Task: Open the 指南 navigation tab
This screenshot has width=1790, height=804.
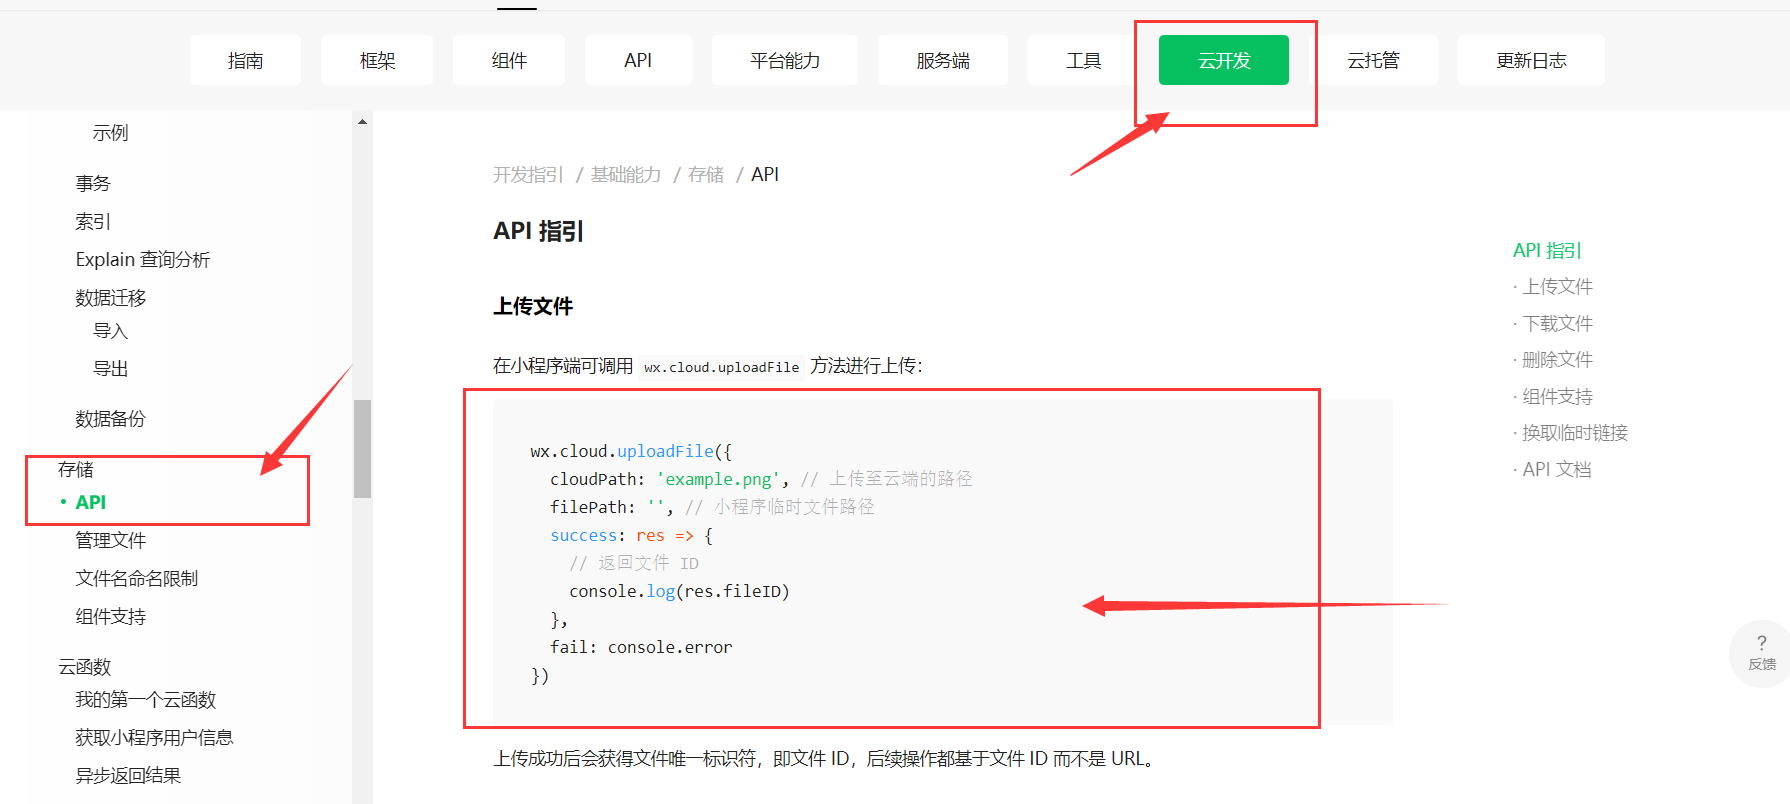Action: click(245, 60)
